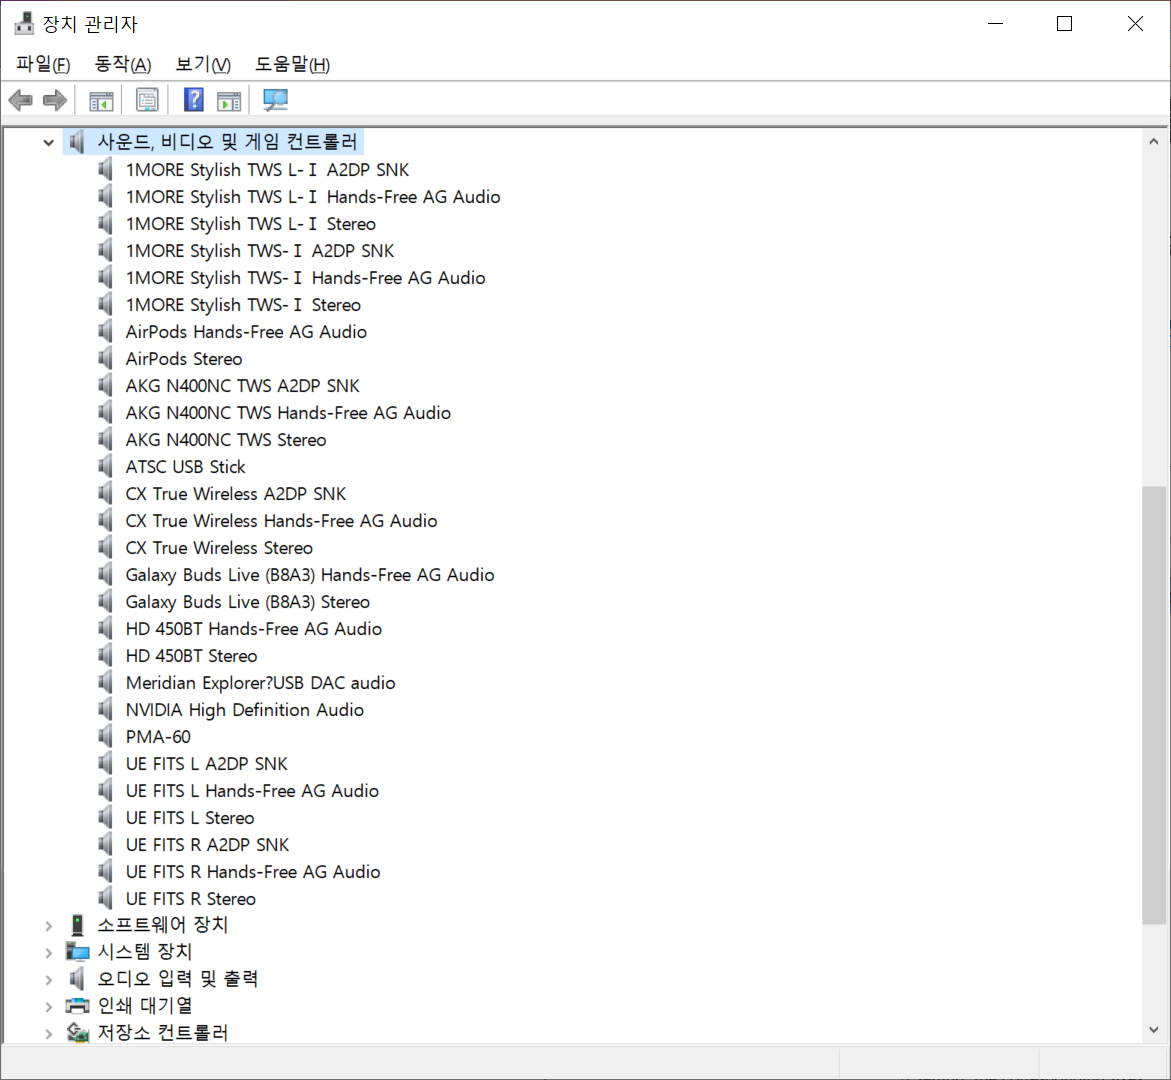
Task: Open the 파일(F) menu
Action: (x=43, y=64)
